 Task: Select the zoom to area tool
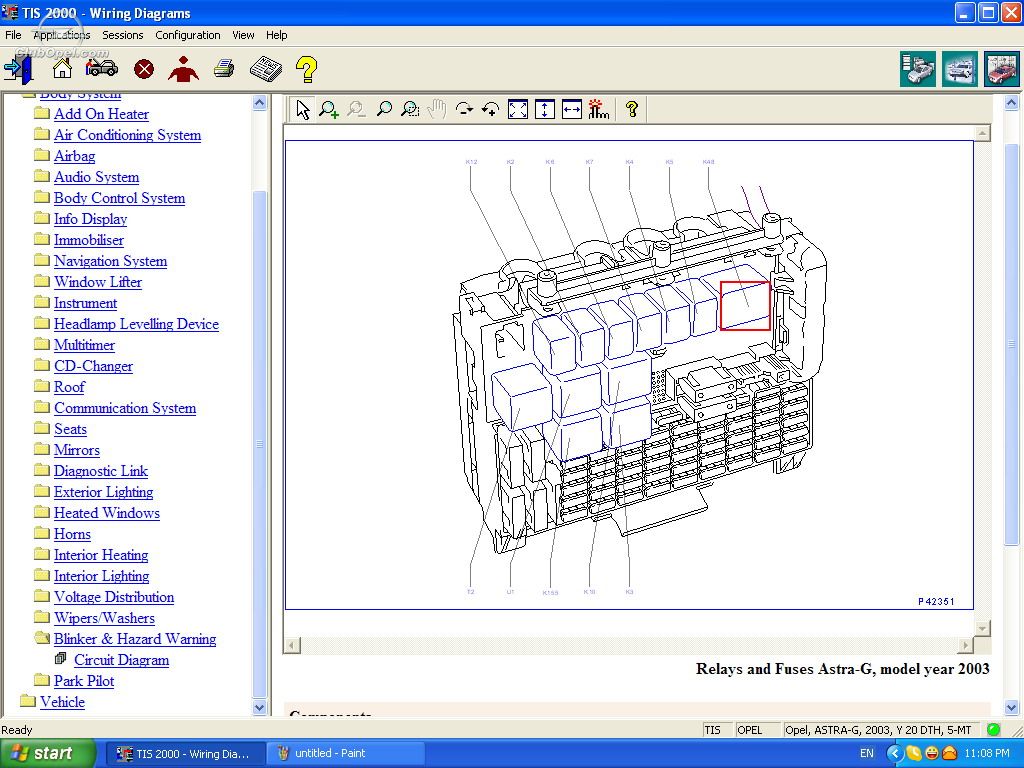[x=410, y=109]
